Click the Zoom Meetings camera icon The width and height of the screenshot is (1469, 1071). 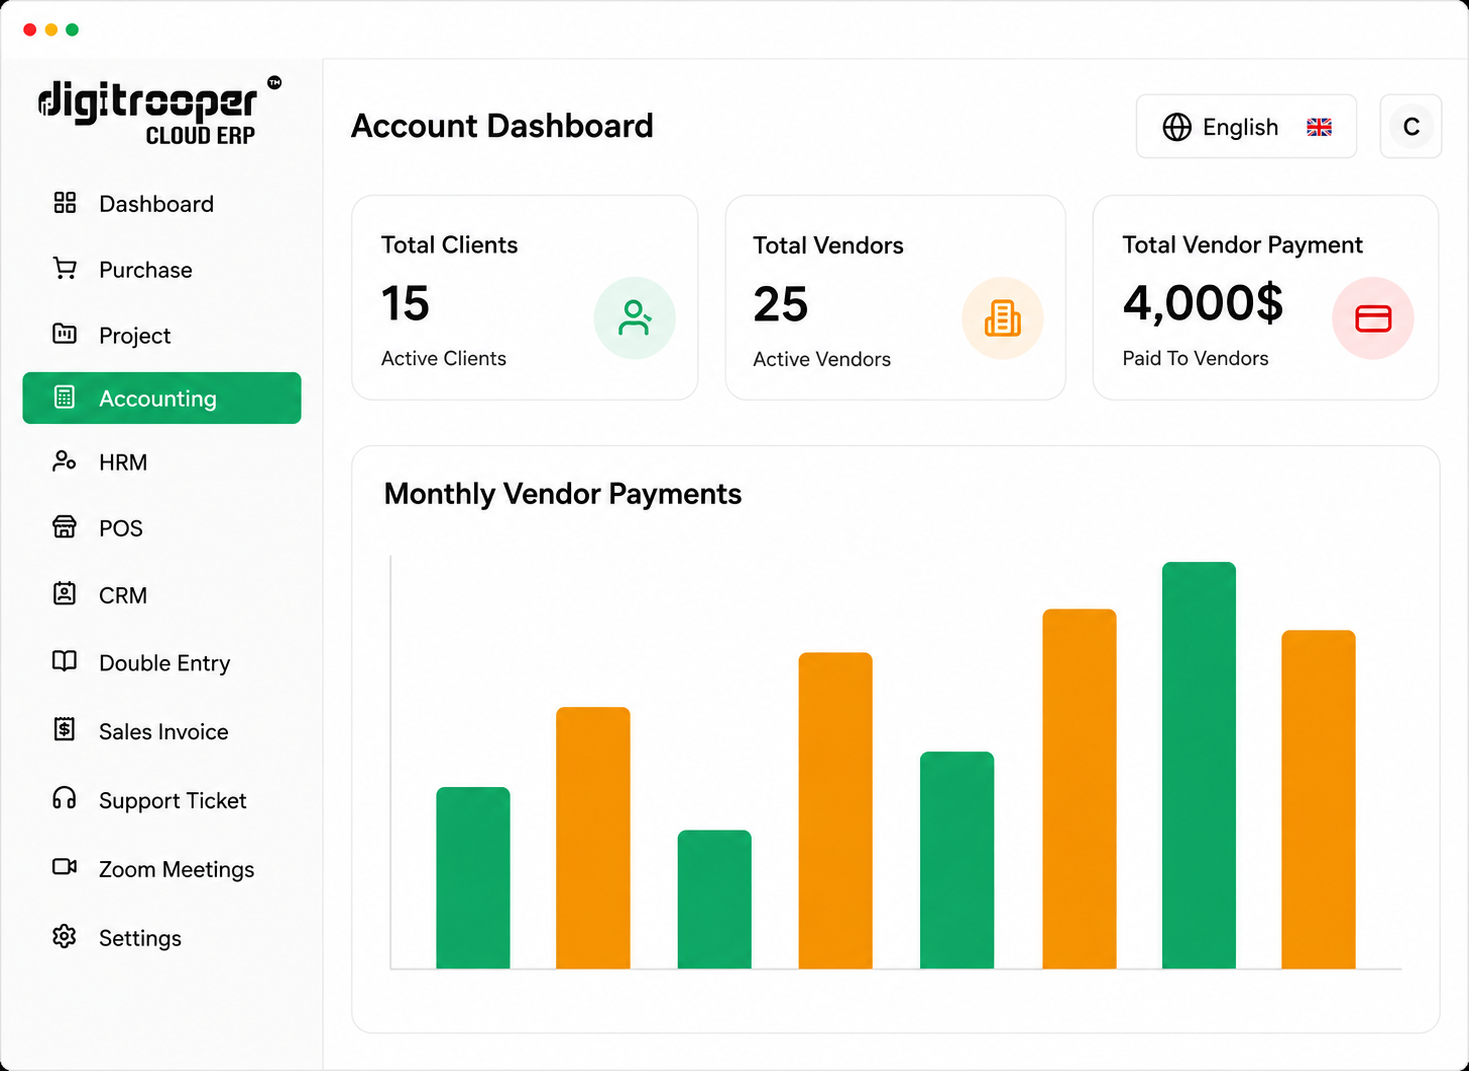65,867
